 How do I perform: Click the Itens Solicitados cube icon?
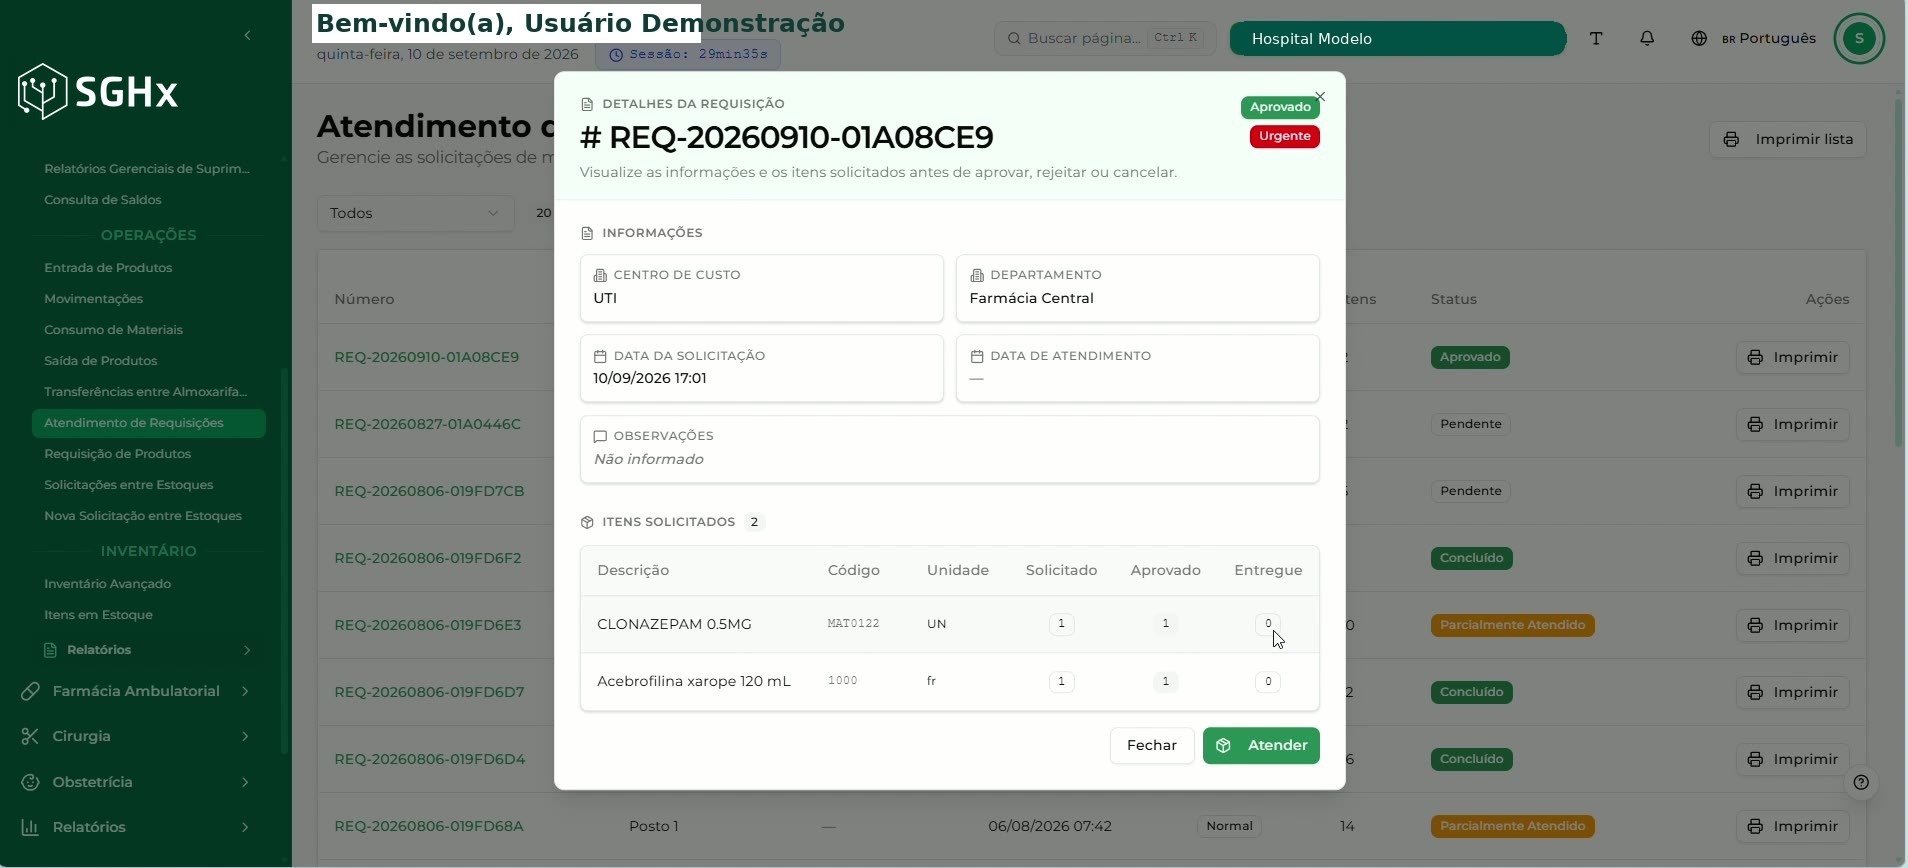(x=587, y=522)
